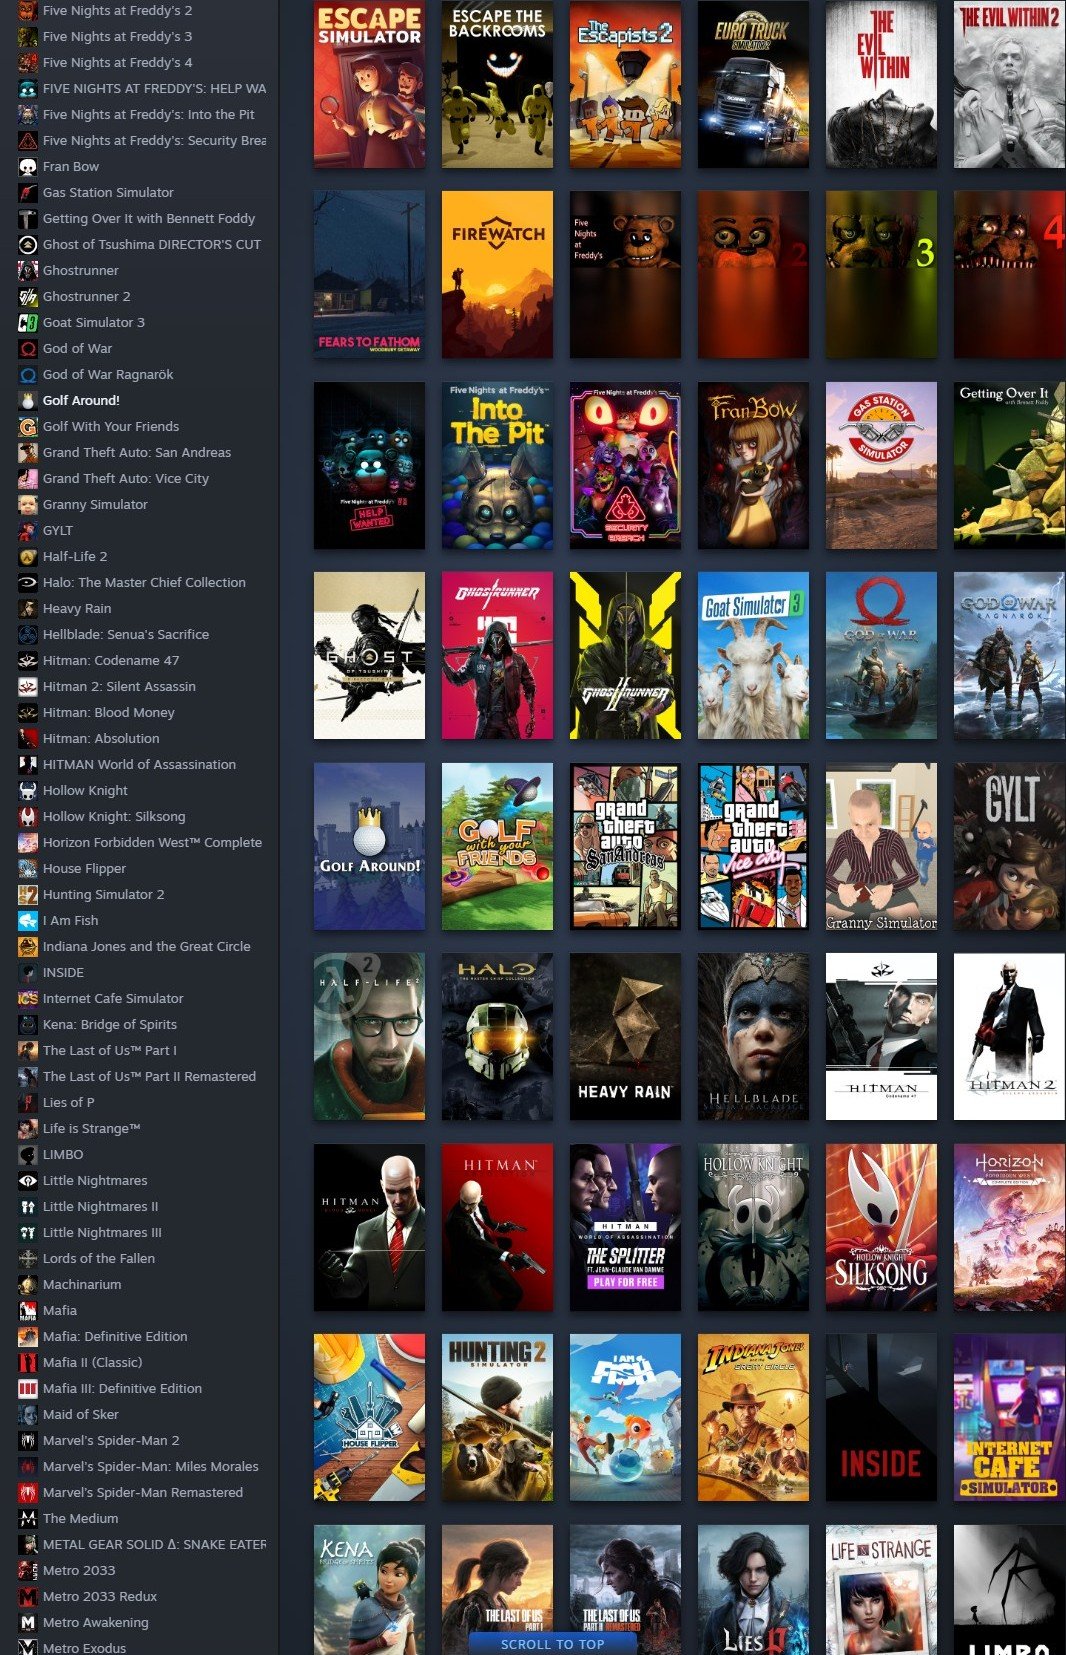
Task: Open the Escape Simulator cover tile
Action: [x=369, y=84]
